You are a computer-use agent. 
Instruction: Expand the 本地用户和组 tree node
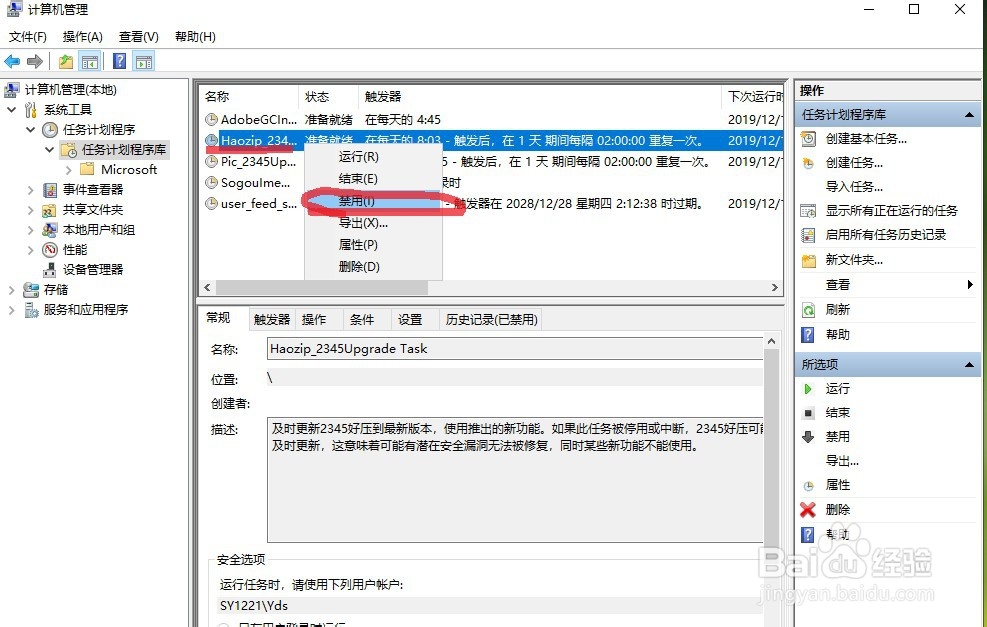(30, 230)
